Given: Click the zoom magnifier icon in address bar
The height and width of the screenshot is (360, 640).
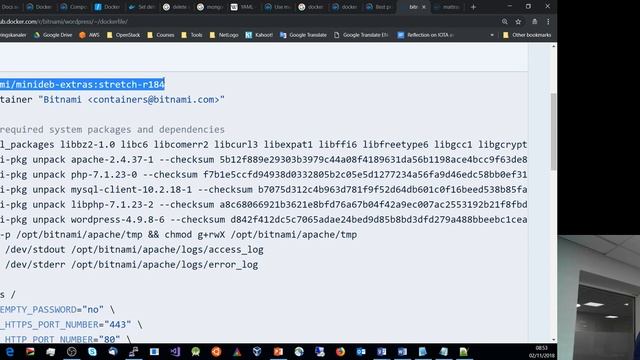Looking at the screenshot, I should [504, 22].
